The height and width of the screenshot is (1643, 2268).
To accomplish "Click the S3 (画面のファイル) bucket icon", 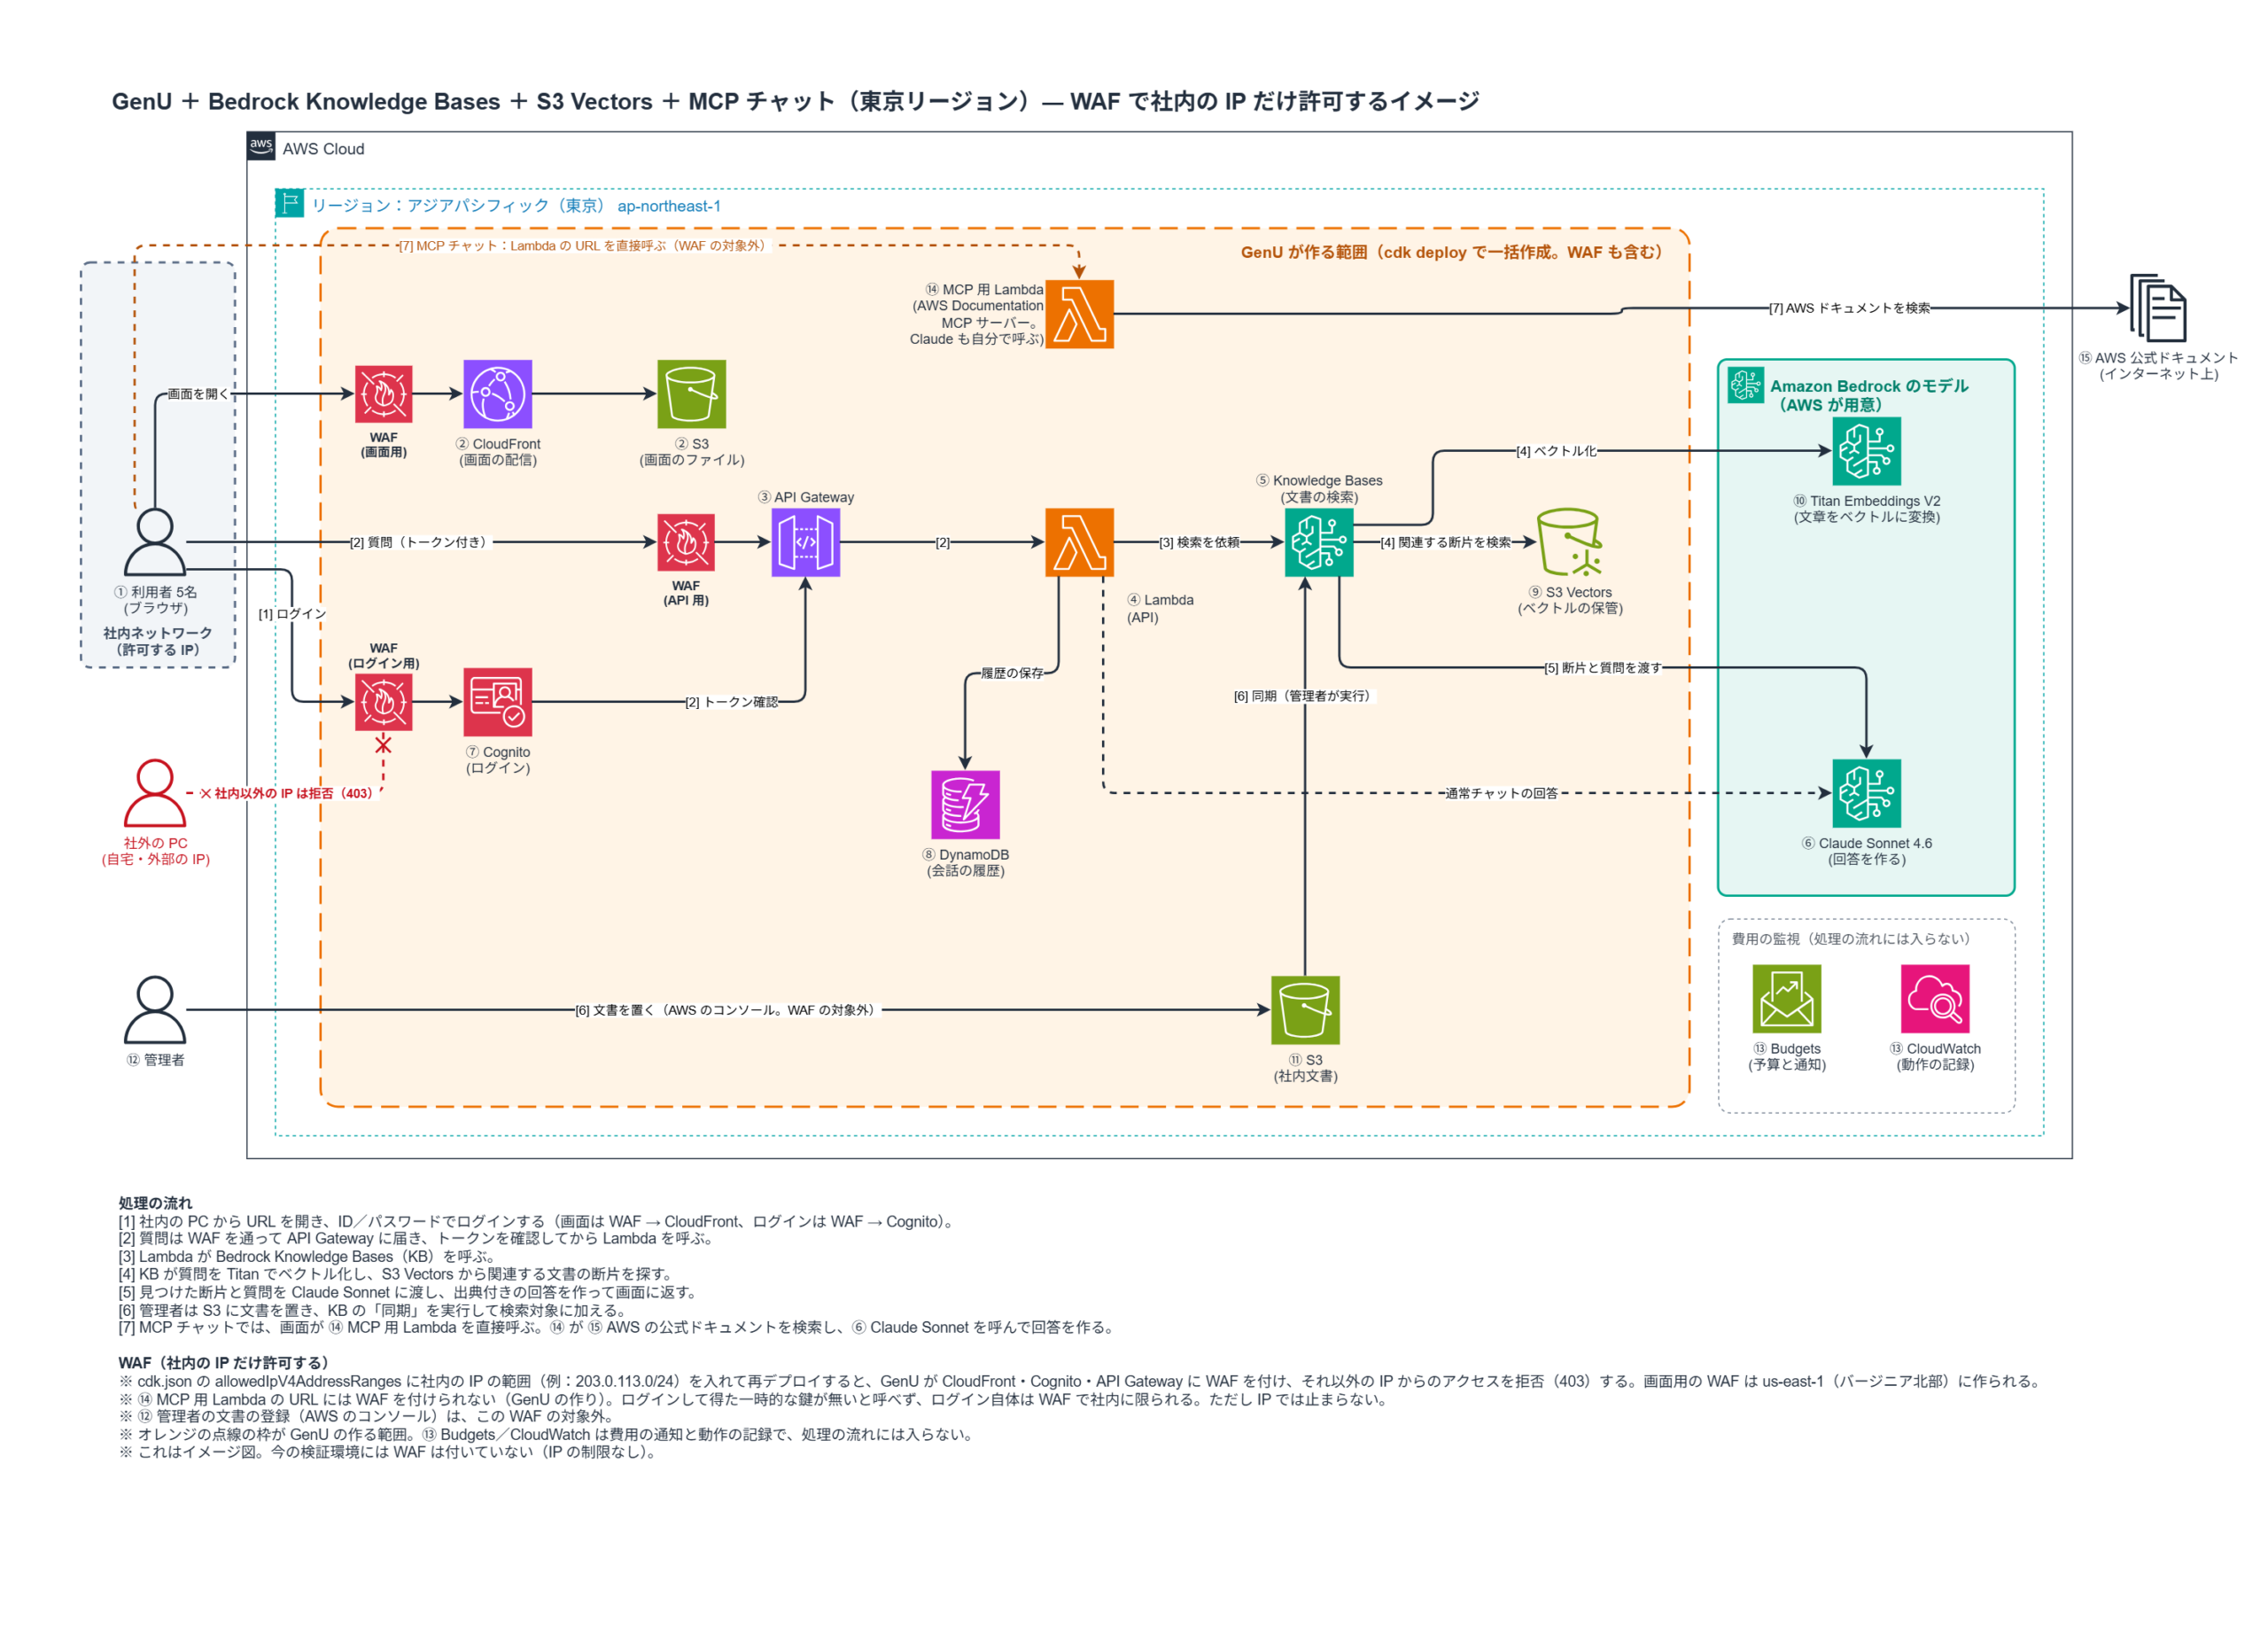I will (x=692, y=394).
